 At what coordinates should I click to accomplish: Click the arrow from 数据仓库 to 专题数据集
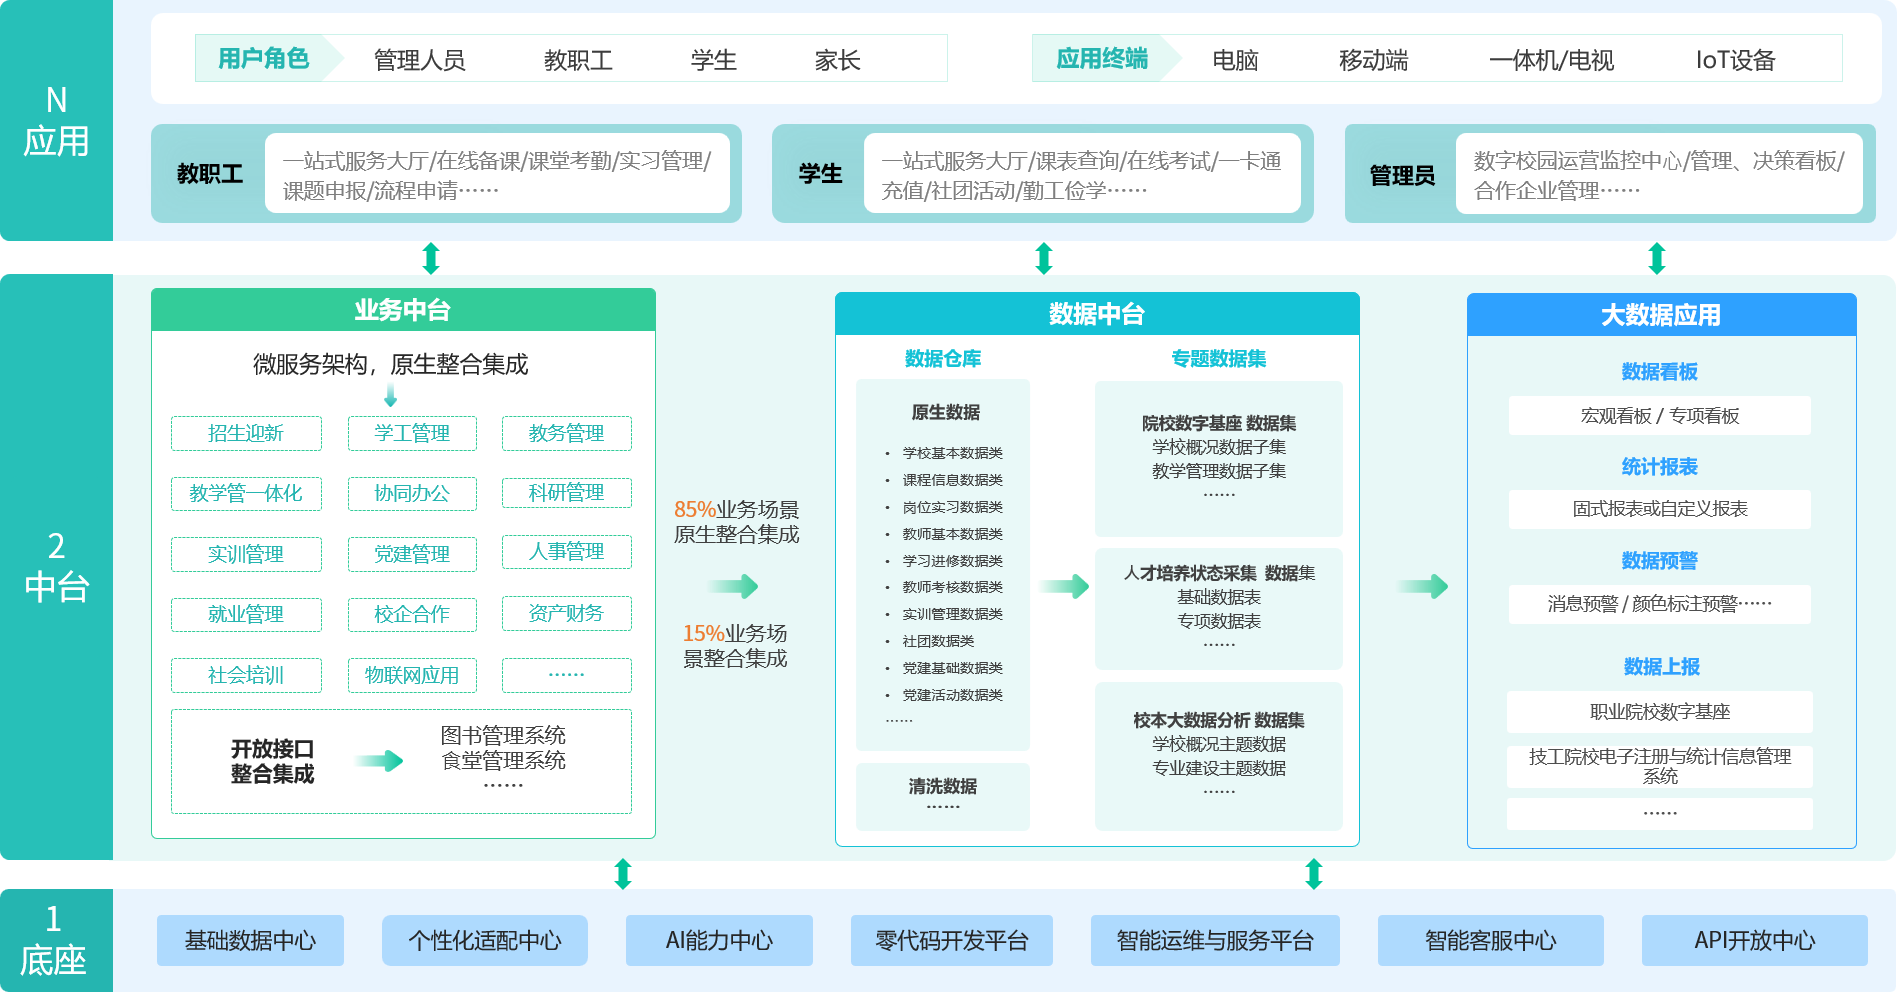pyautogui.click(x=1063, y=585)
